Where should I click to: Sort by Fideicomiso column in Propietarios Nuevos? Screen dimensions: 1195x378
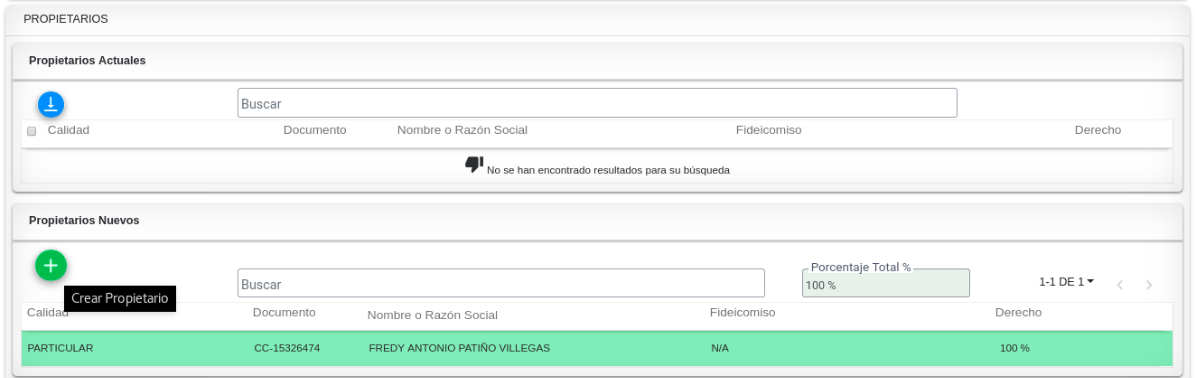[742, 312]
